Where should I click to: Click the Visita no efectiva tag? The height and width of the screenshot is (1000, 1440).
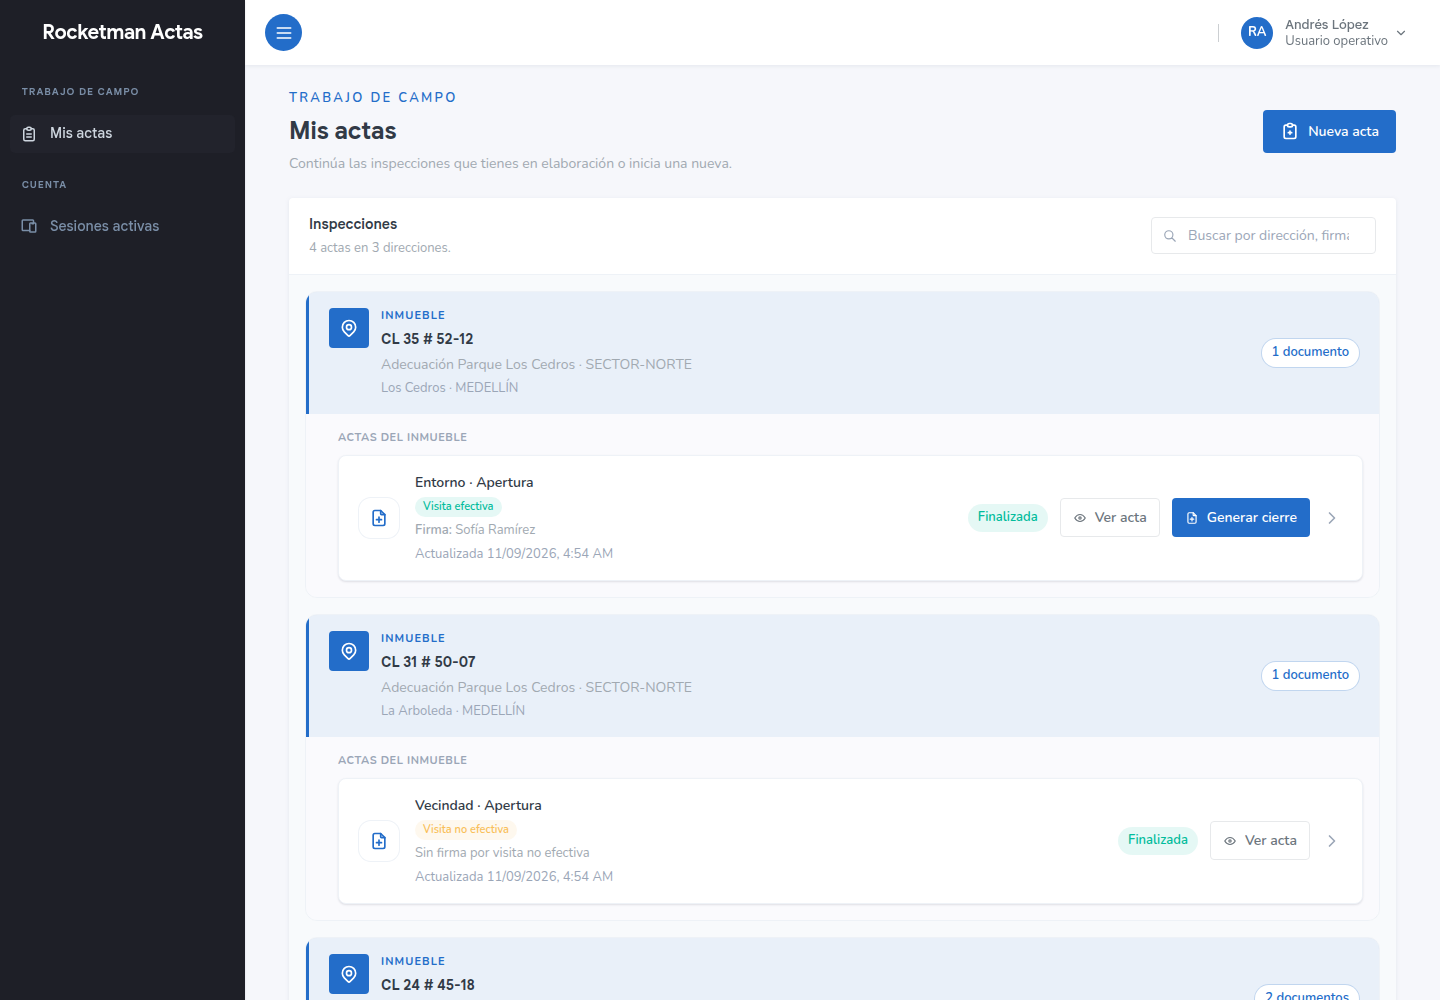click(466, 829)
